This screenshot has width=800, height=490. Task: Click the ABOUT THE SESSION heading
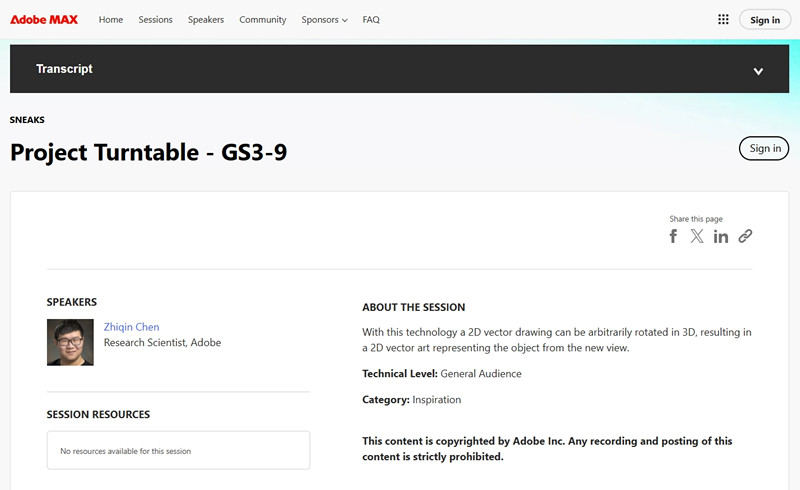pos(414,307)
